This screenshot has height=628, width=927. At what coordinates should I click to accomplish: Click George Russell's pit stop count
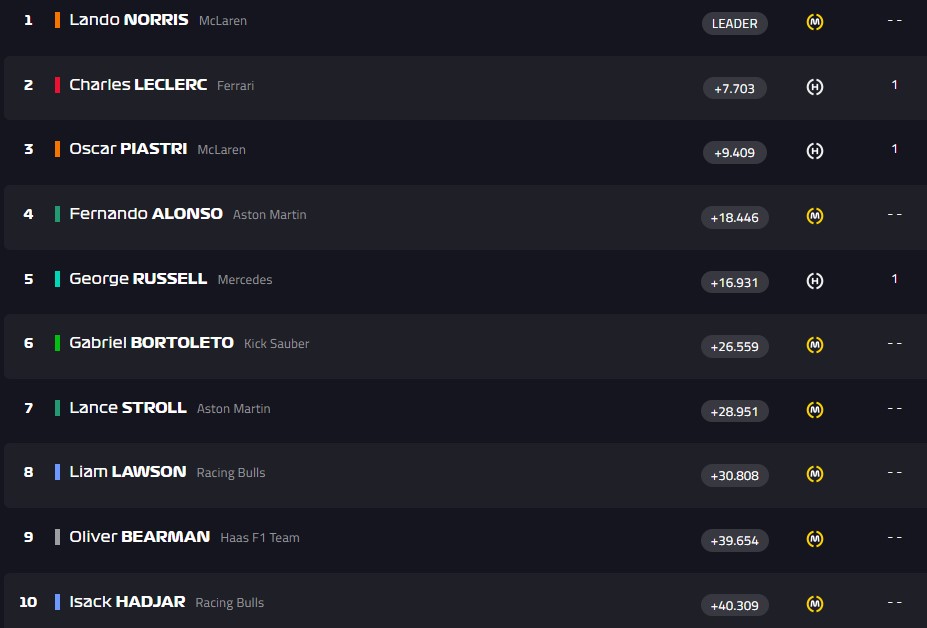point(894,279)
